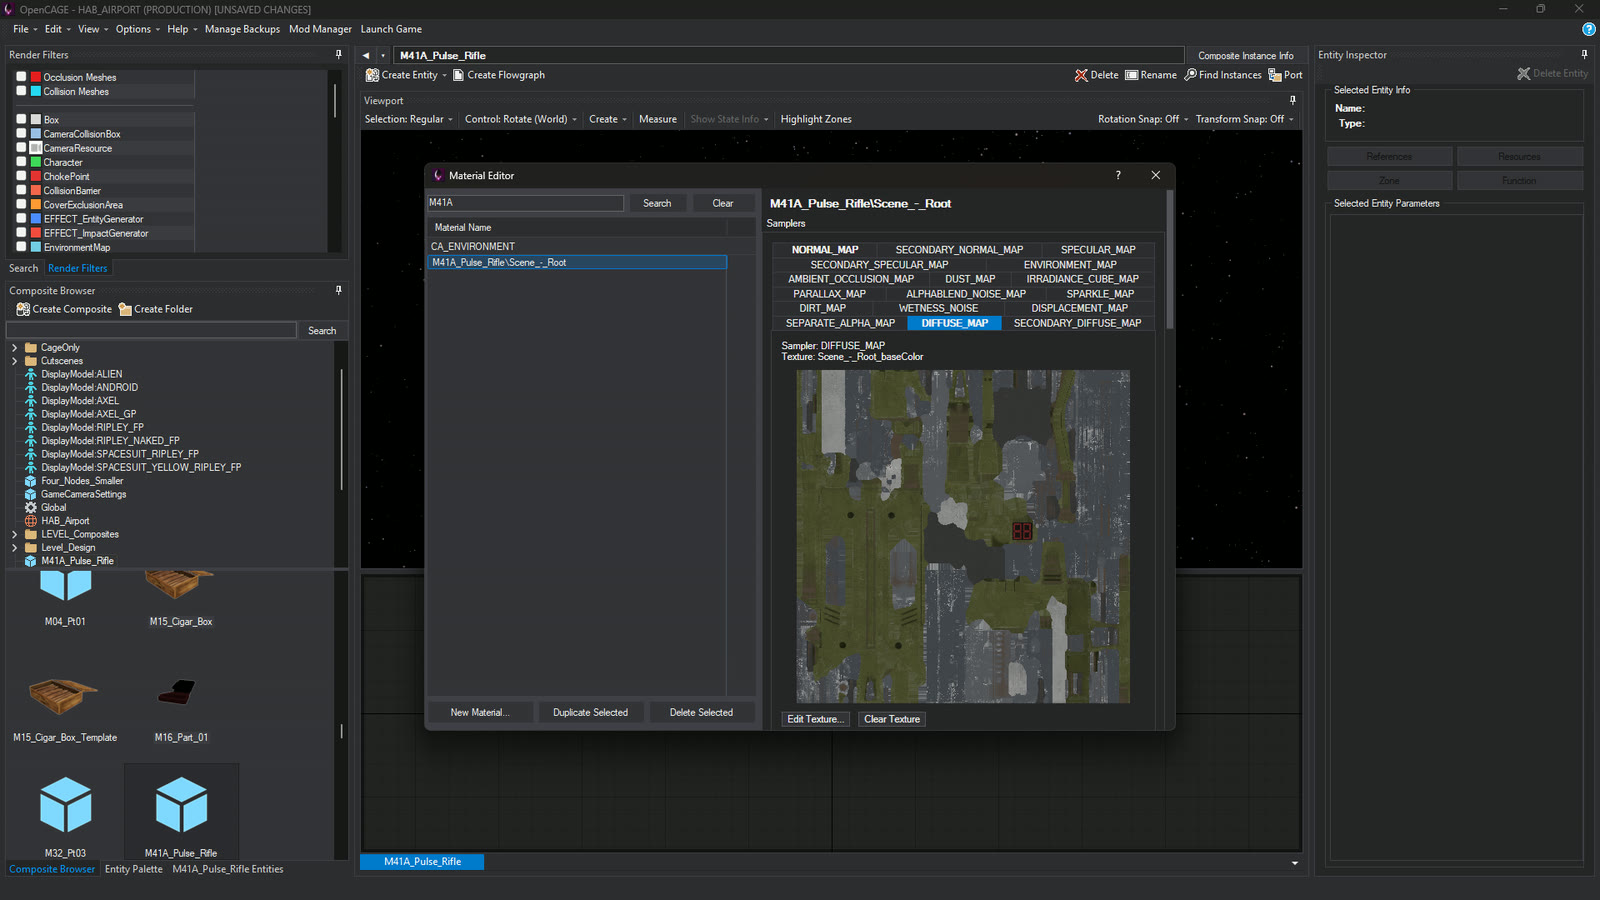1600x900 pixels.
Task: Toggle the EnvironmentMap filter checkbox
Action: coord(21,247)
